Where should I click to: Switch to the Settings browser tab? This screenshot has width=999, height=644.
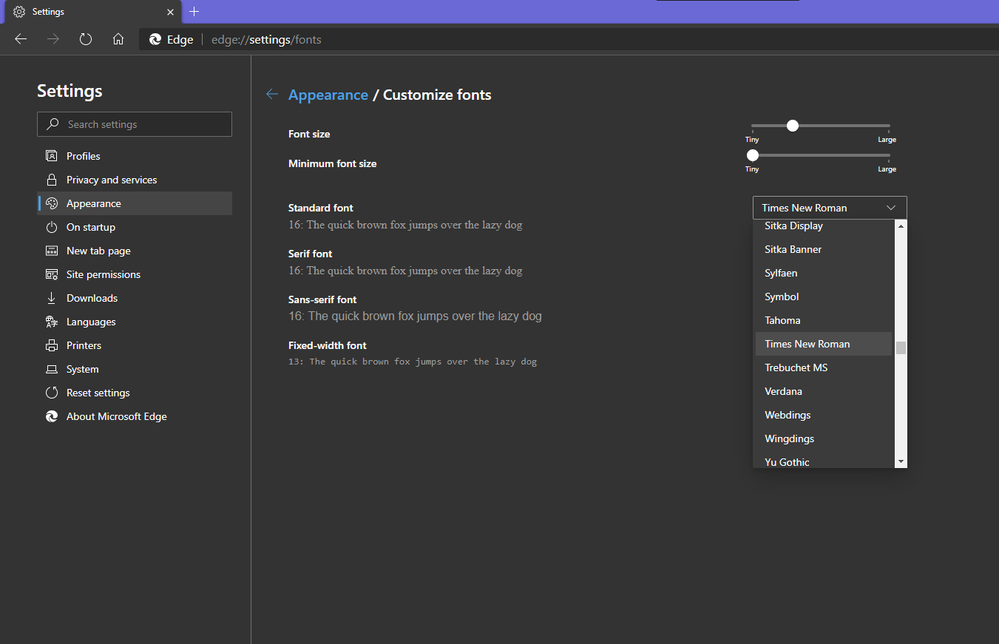tap(90, 11)
